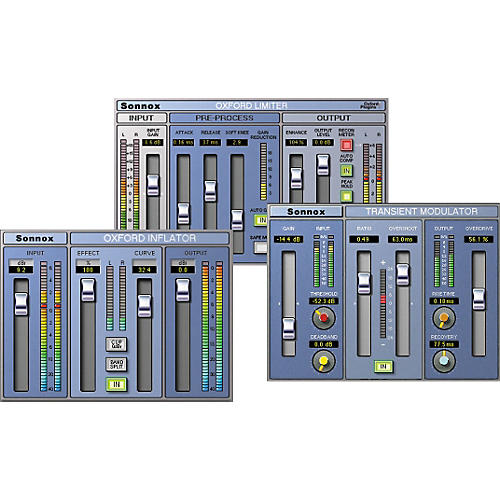Viewport: 500px width, 500px height.
Task: Click the Recovery value field in Transient Modulator
Action: pos(444,344)
